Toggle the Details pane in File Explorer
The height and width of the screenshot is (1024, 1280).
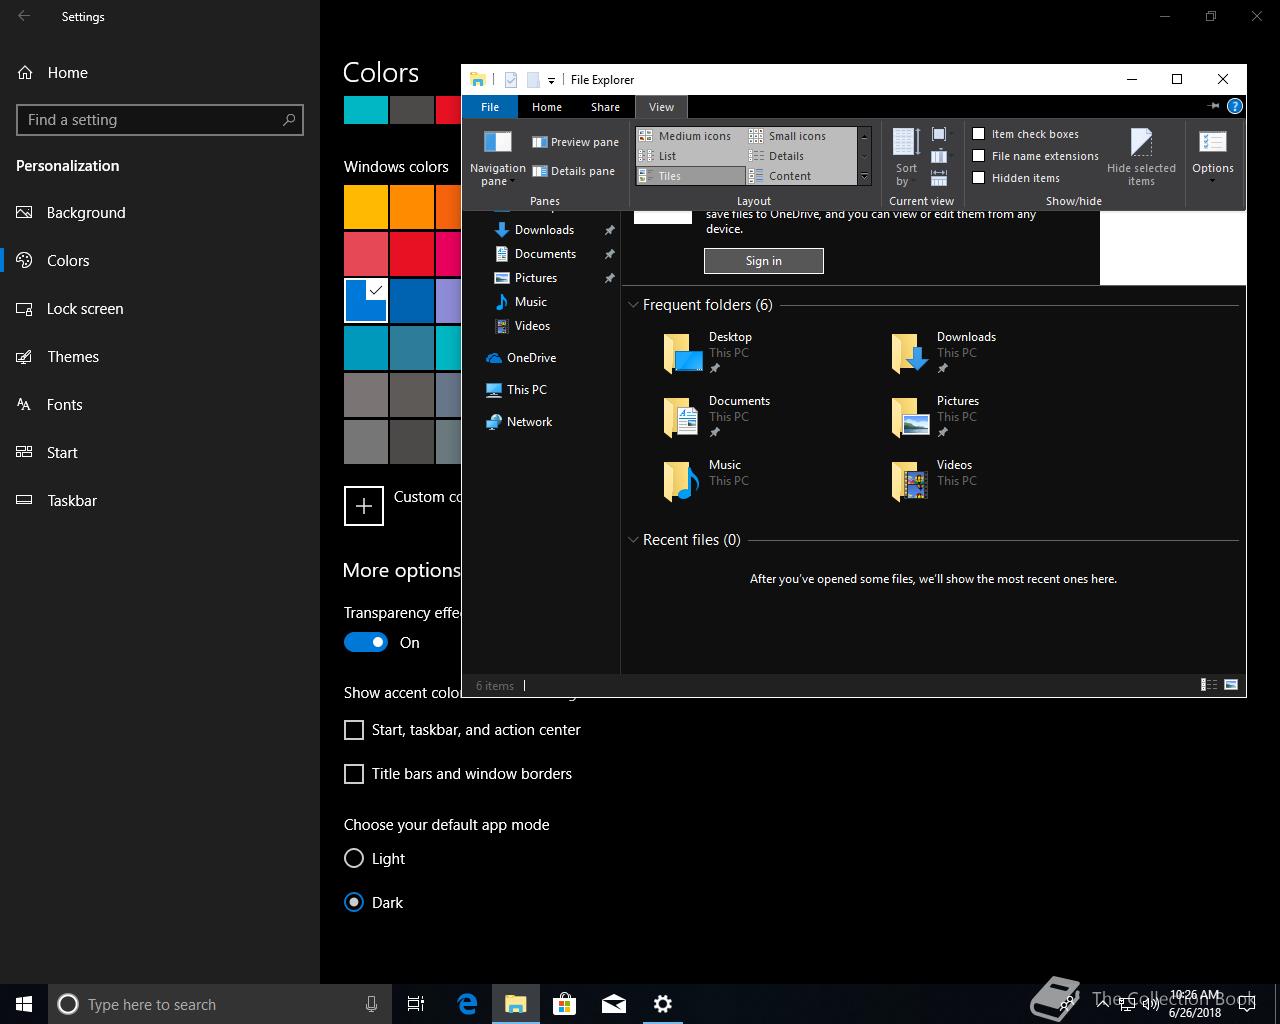pos(573,171)
